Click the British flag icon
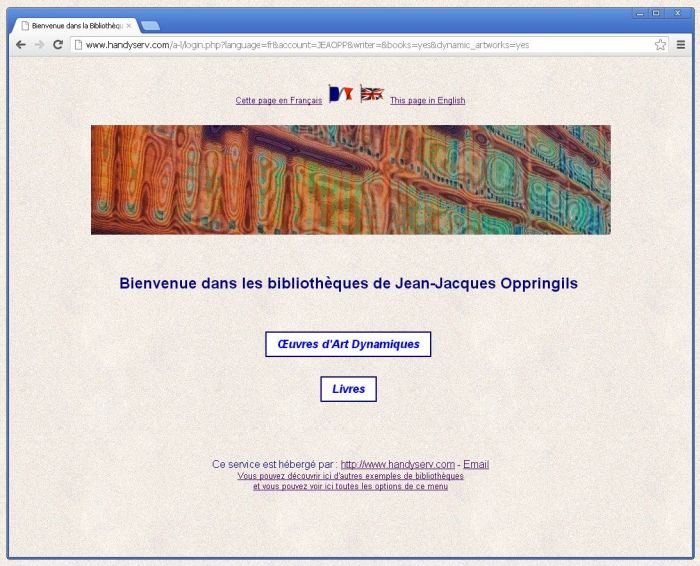 372,94
